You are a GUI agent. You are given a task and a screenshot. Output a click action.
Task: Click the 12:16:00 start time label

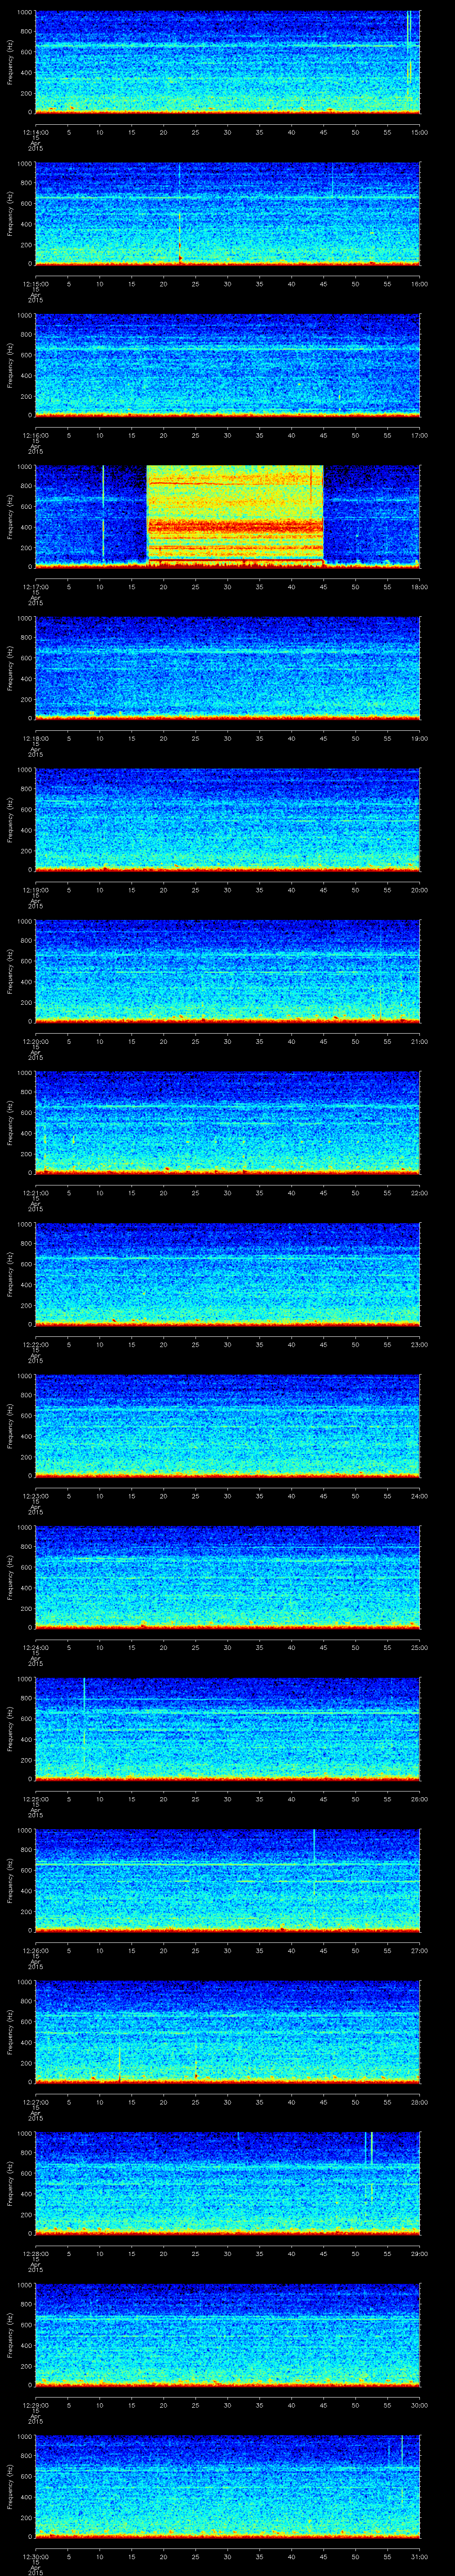point(35,435)
